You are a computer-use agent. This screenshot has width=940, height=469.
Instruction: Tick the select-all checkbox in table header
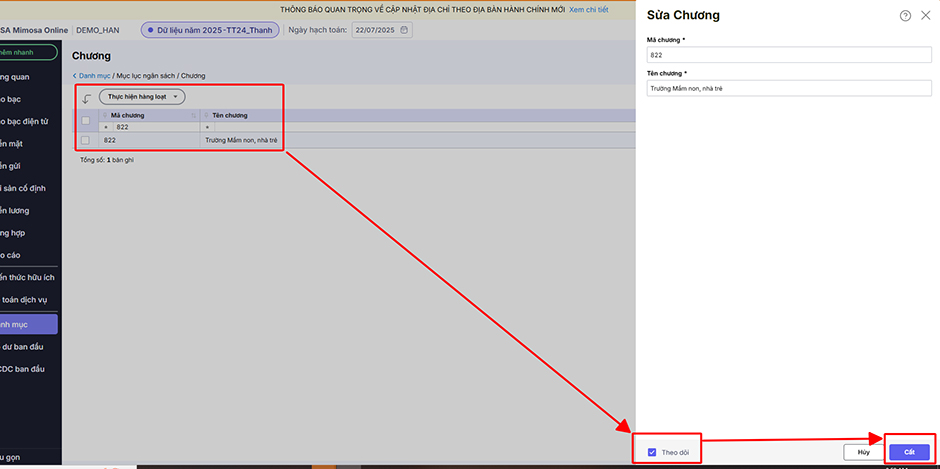[86, 121]
